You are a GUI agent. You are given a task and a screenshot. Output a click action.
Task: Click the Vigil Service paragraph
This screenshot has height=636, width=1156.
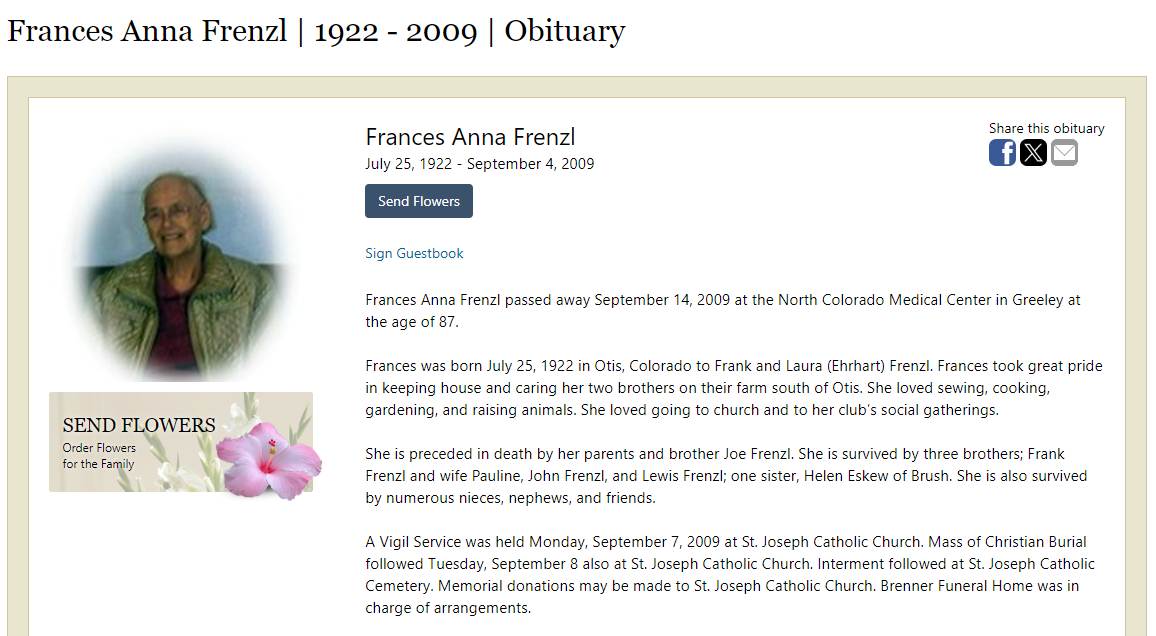[730, 575]
